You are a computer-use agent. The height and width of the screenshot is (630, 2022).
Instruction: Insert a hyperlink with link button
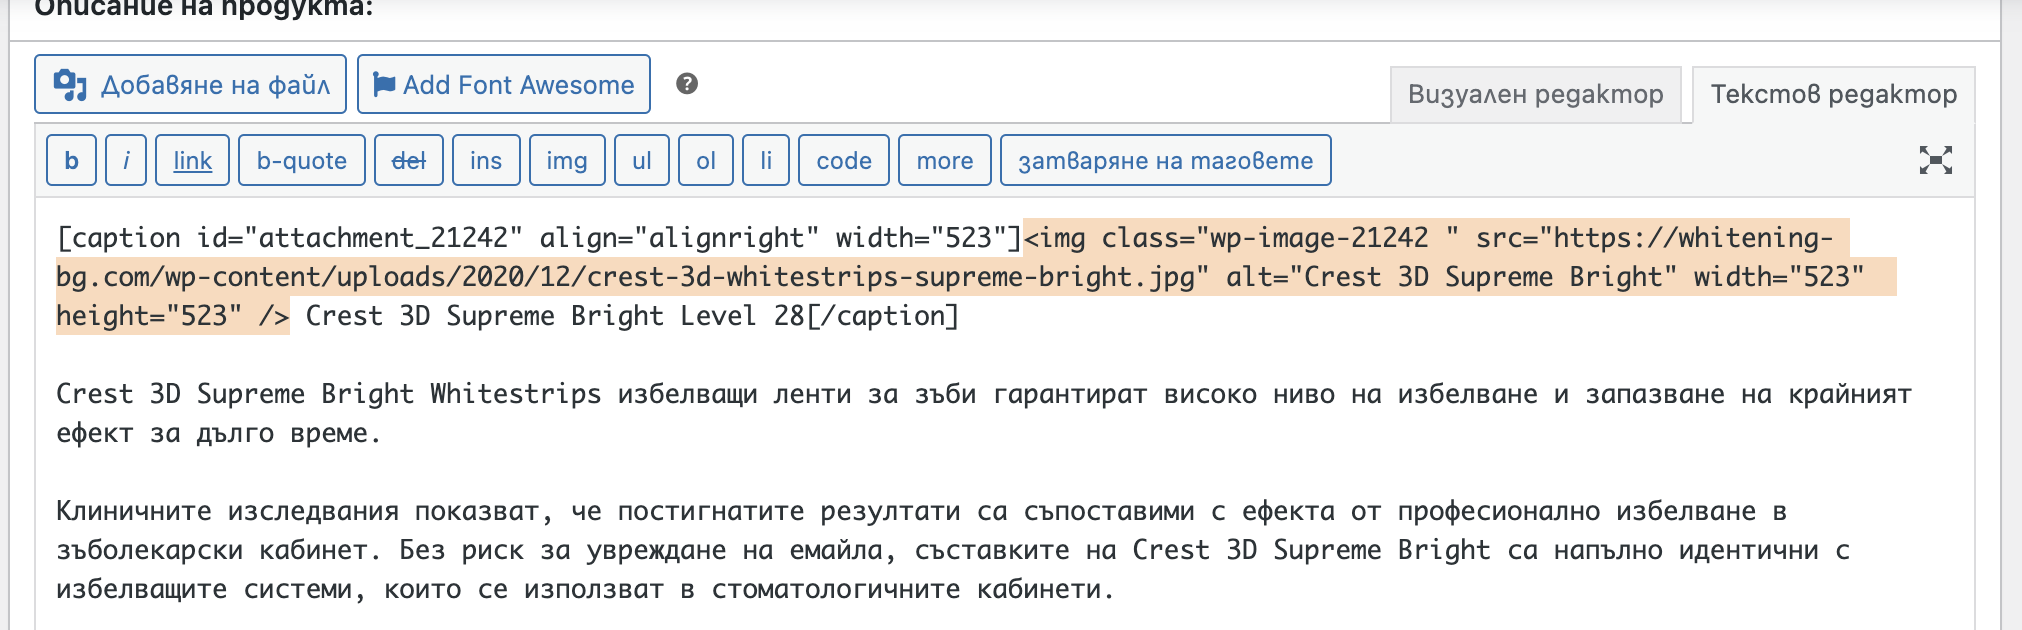click(x=192, y=160)
